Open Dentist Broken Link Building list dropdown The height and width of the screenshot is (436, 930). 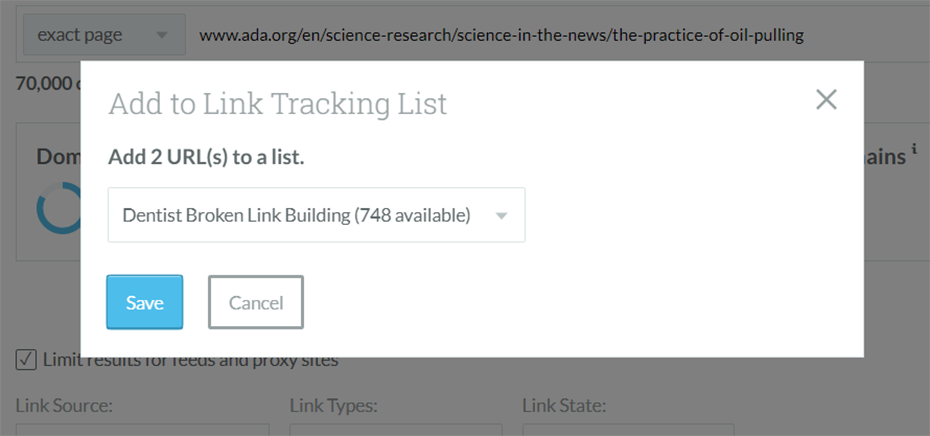316,215
